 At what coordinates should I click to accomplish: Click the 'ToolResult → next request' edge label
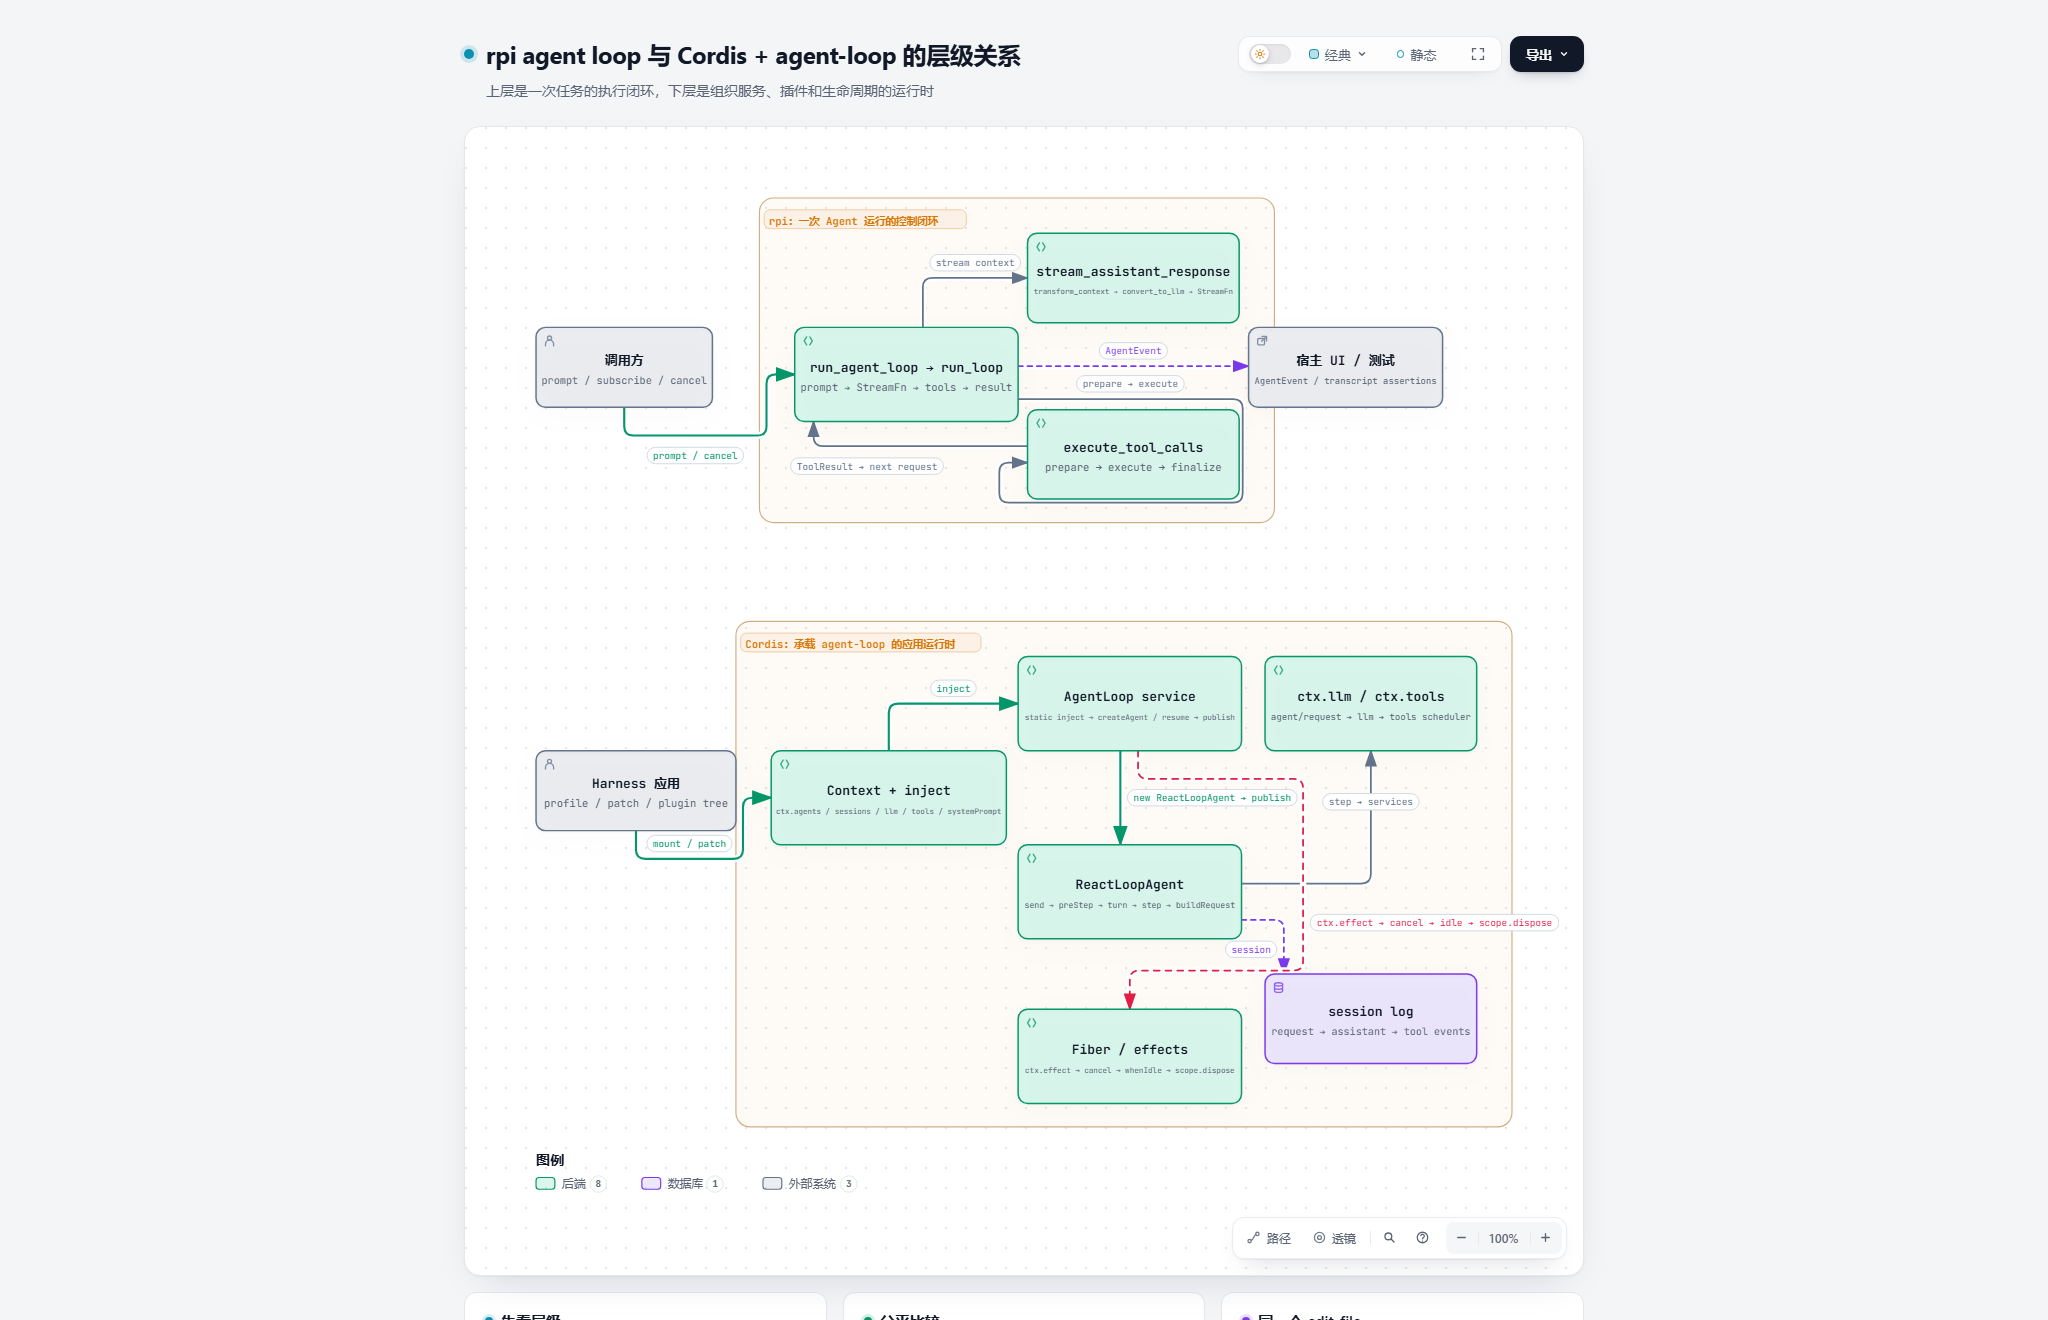867,467
